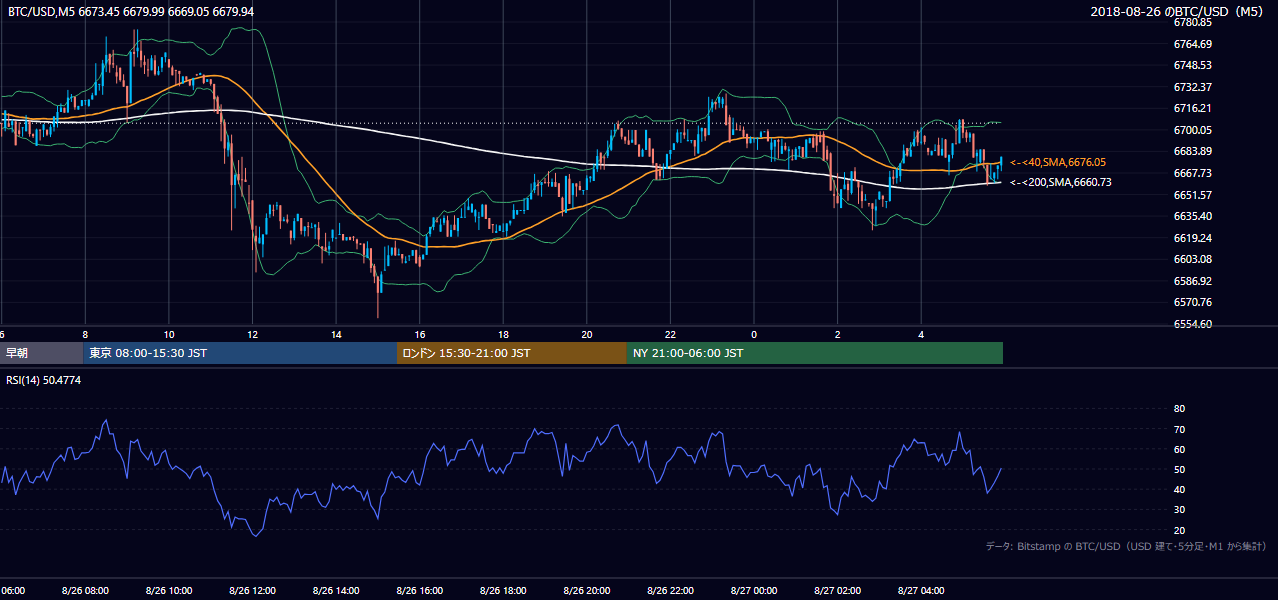The width and height of the screenshot is (1278, 600).
Task: Click the 8/26 14:00 time axis label
Action: coord(334,590)
